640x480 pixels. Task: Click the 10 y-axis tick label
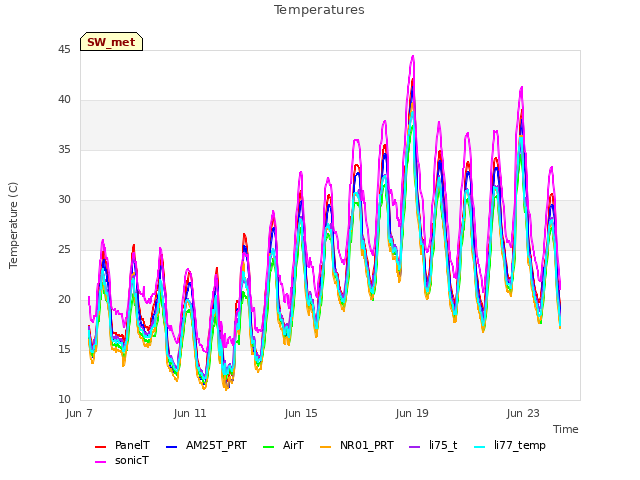click(x=64, y=400)
